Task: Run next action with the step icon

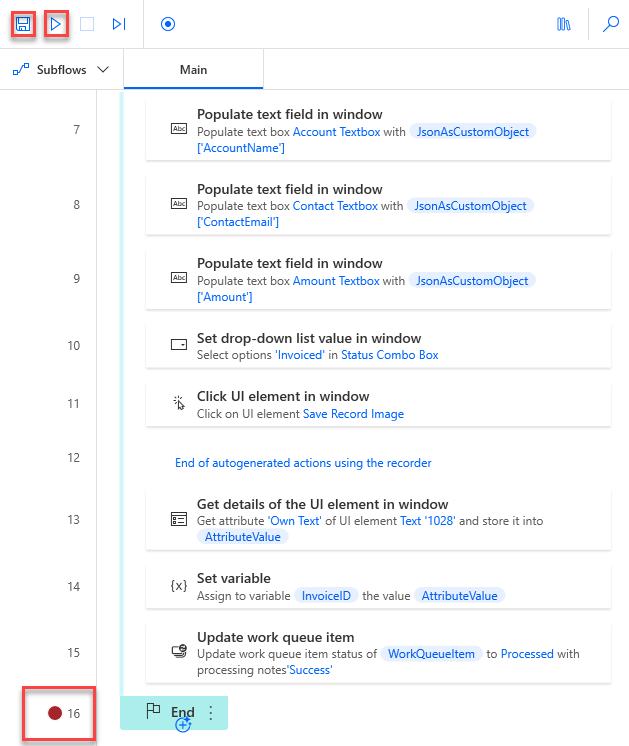Action: click(119, 24)
